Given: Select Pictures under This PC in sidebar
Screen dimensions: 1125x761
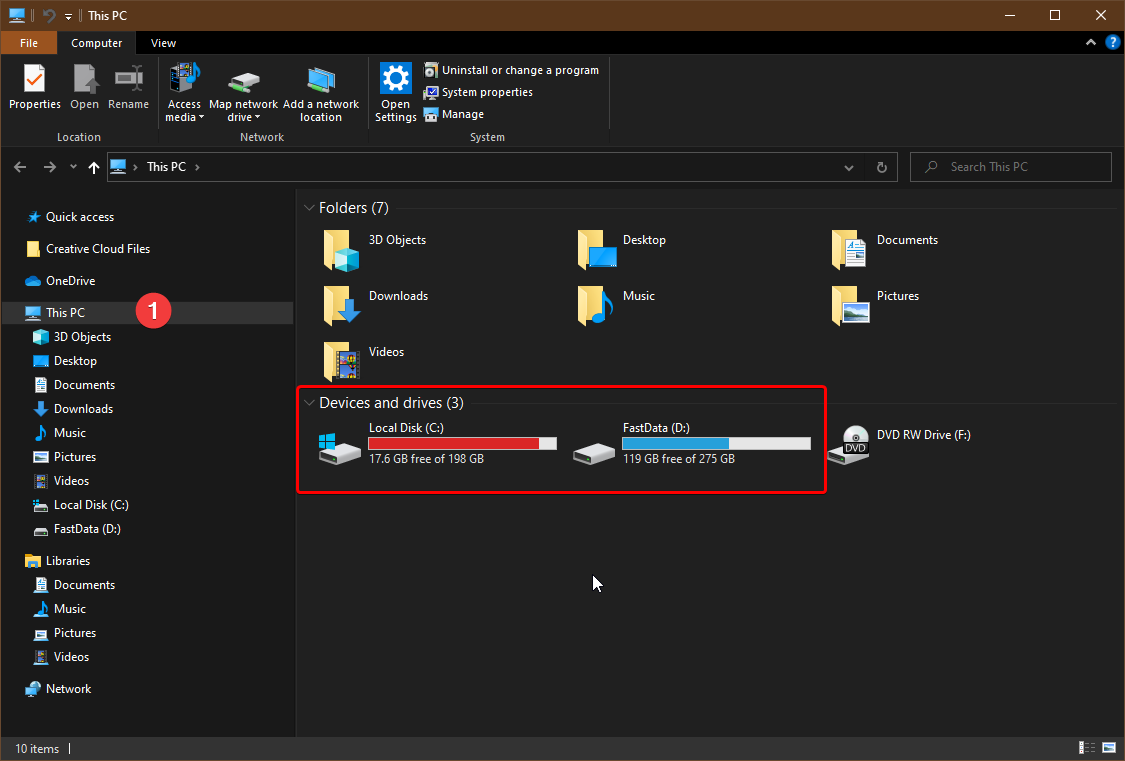Looking at the screenshot, I should click(x=65, y=457).
